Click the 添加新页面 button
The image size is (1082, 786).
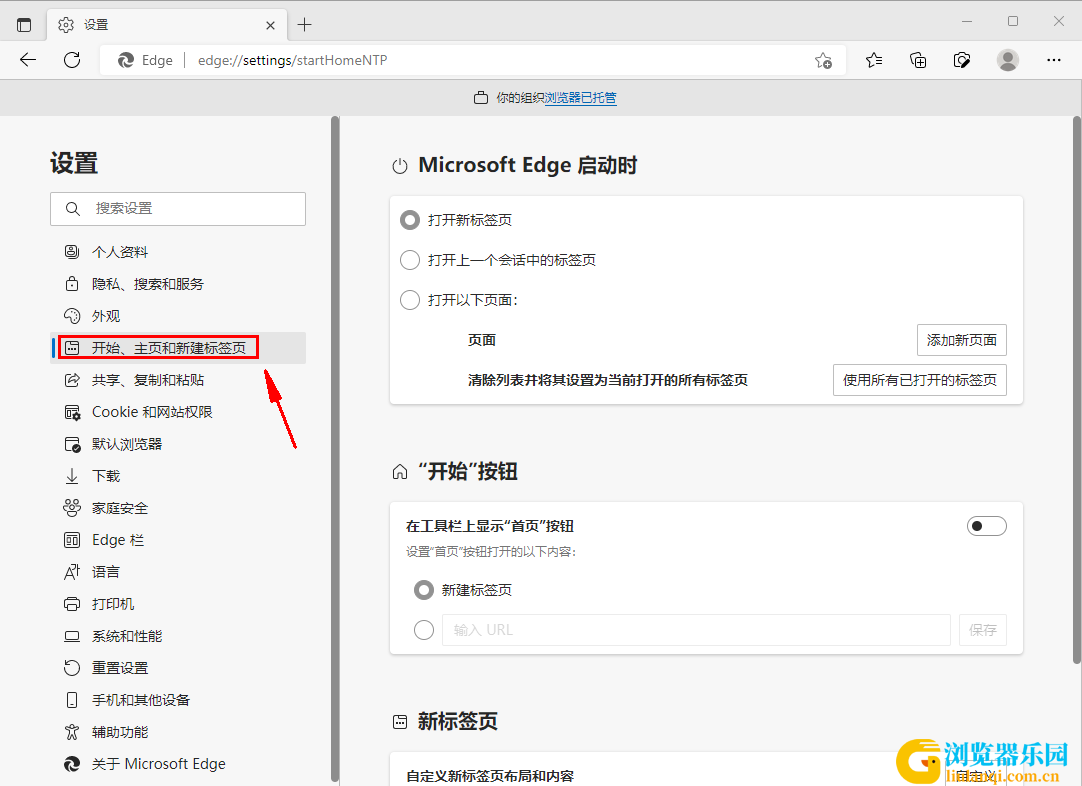pos(961,340)
